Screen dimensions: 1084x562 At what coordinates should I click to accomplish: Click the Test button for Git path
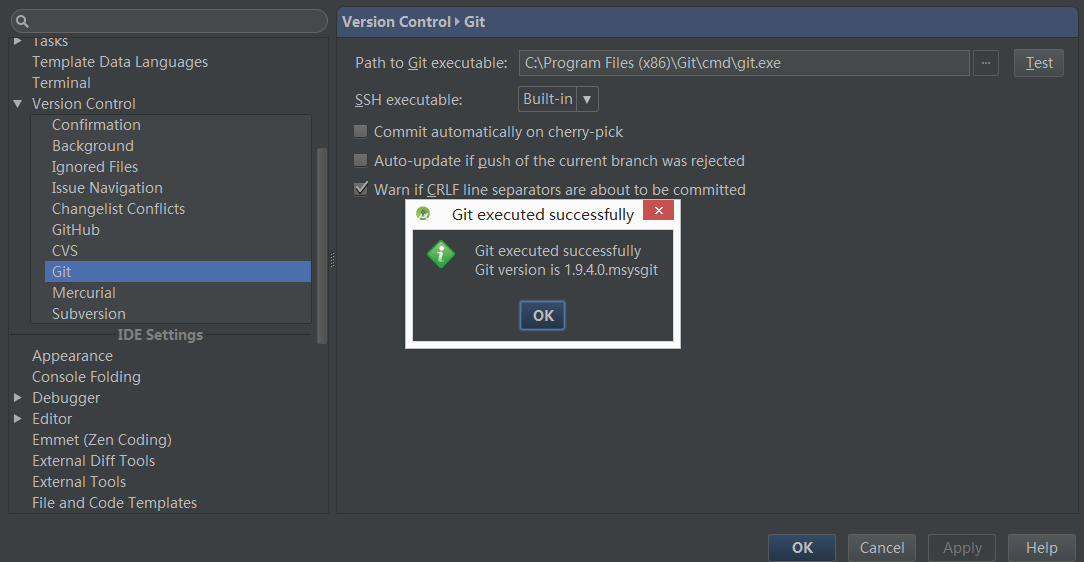point(1038,63)
